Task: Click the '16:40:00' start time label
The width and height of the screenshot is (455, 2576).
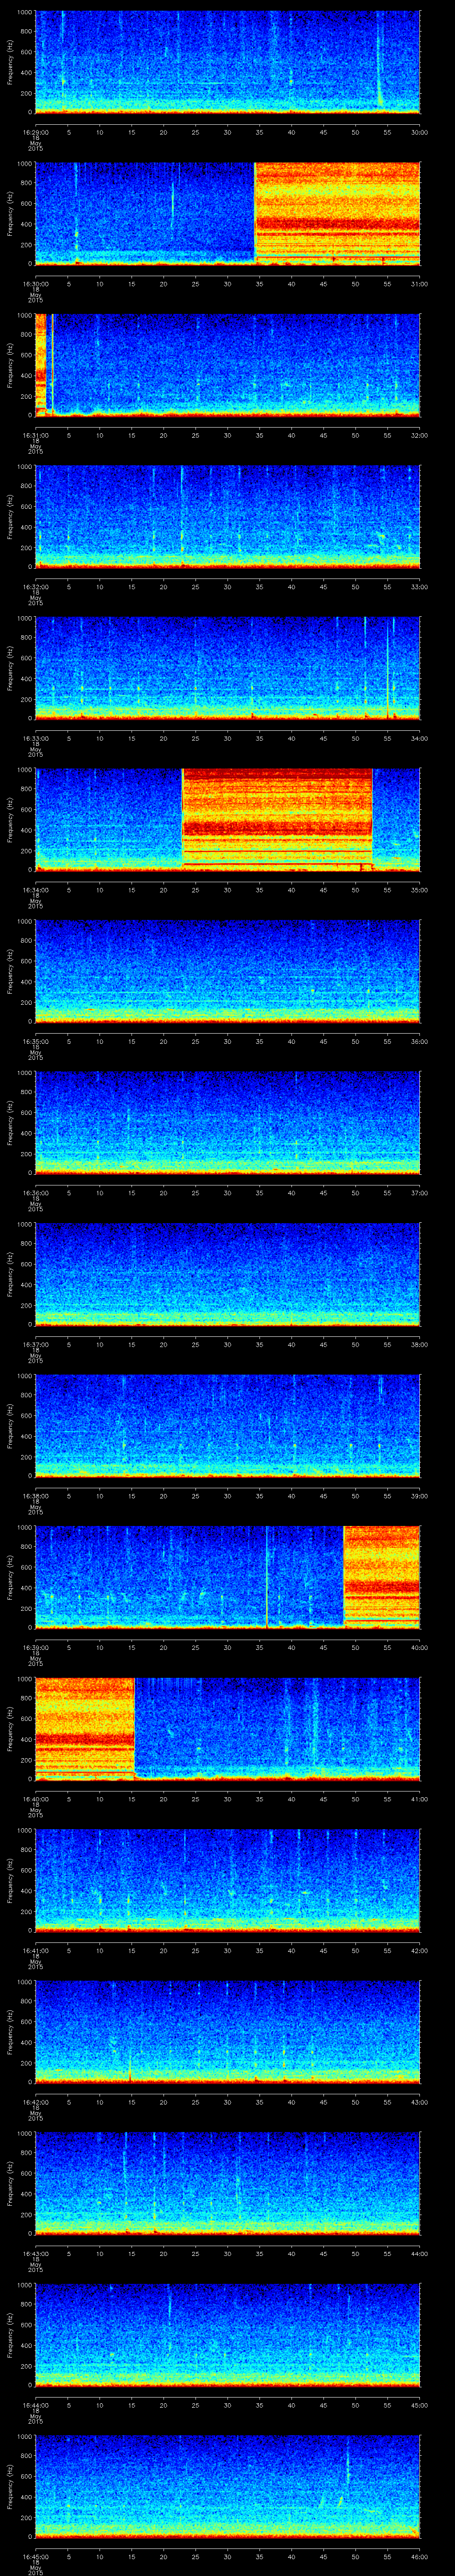Action: click(35, 1798)
